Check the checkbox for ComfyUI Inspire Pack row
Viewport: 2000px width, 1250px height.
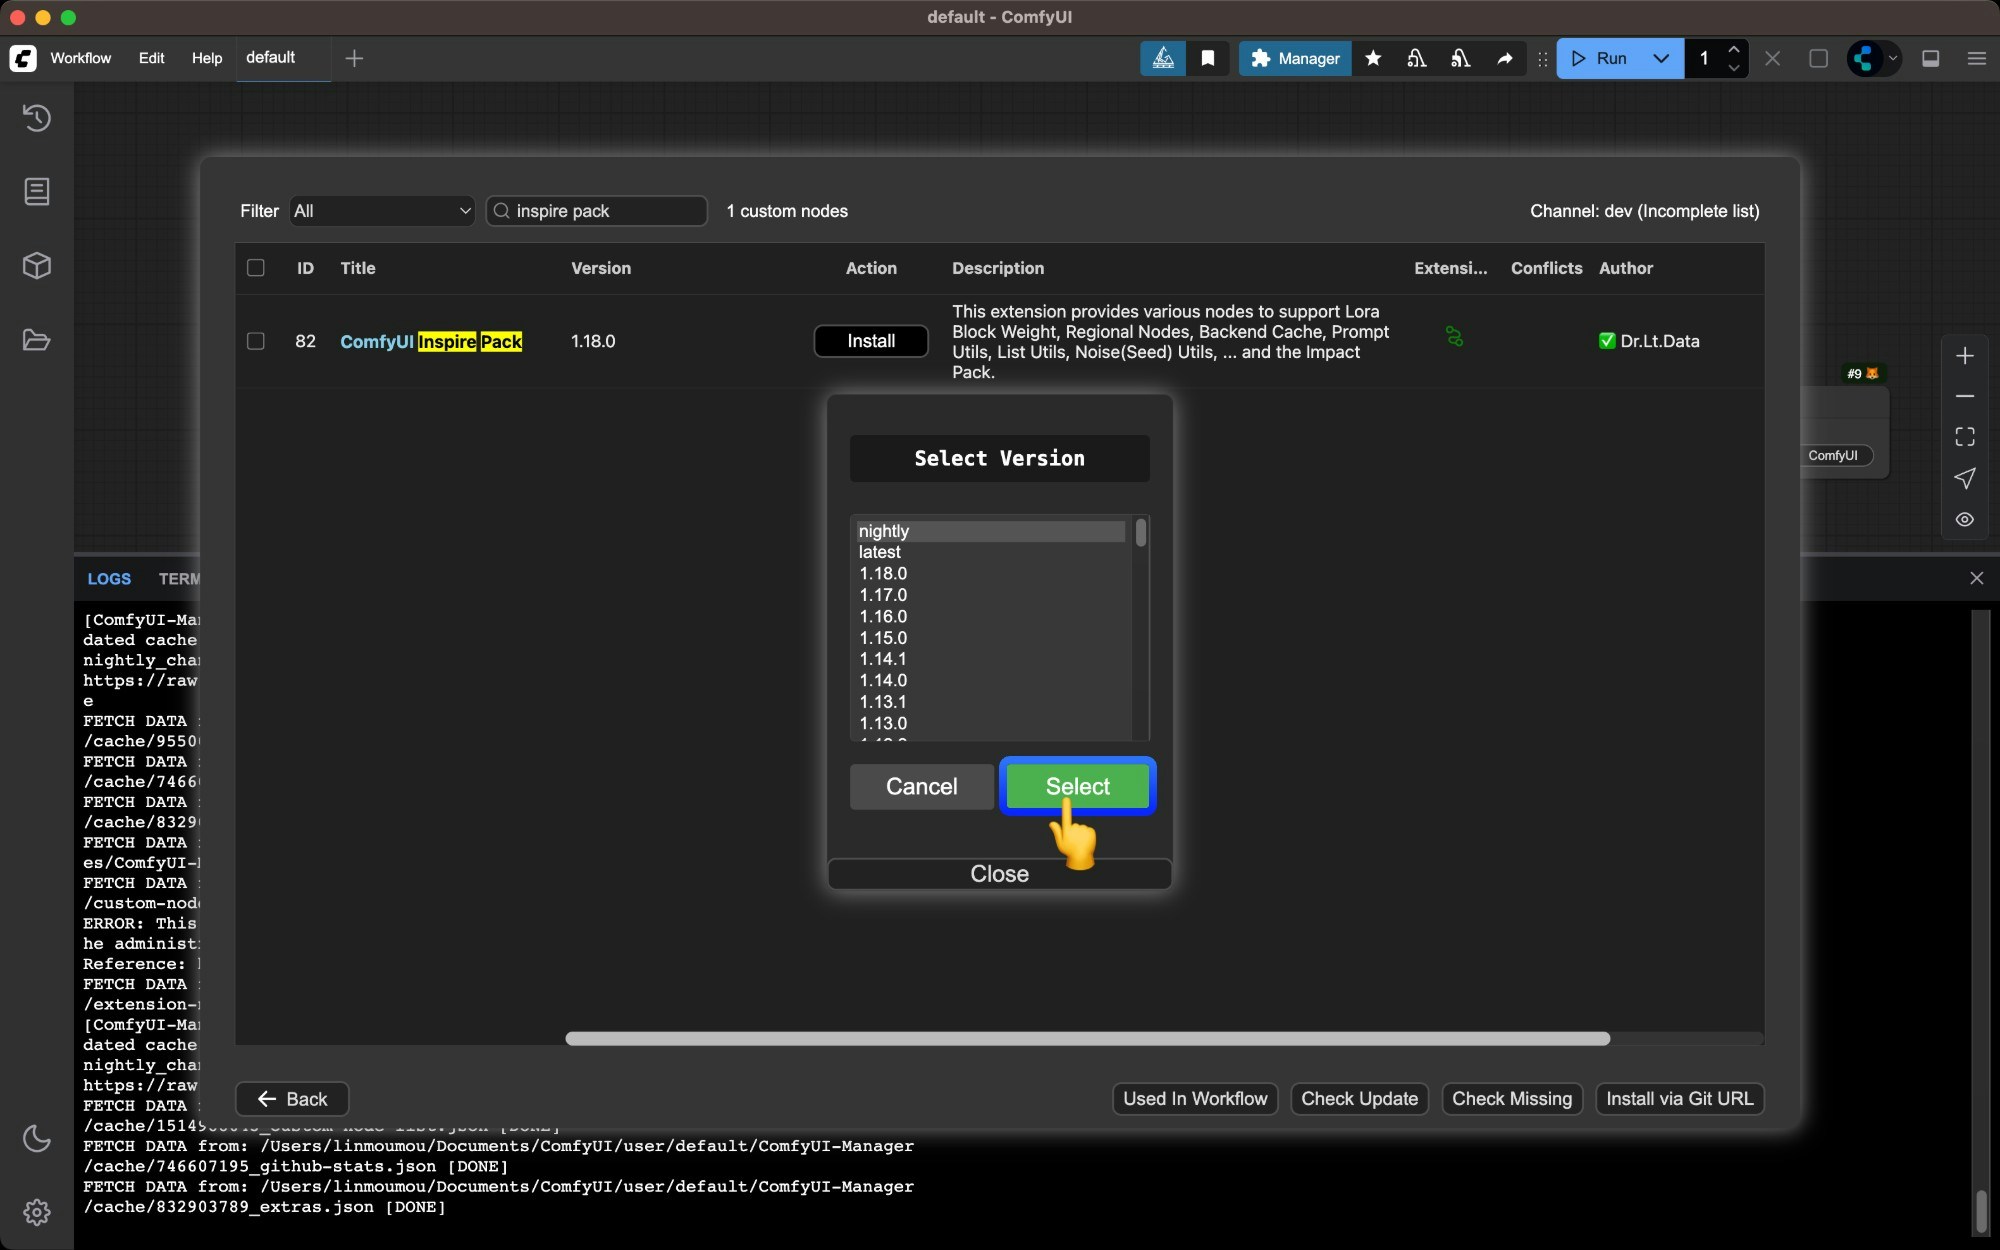click(x=255, y=341)
